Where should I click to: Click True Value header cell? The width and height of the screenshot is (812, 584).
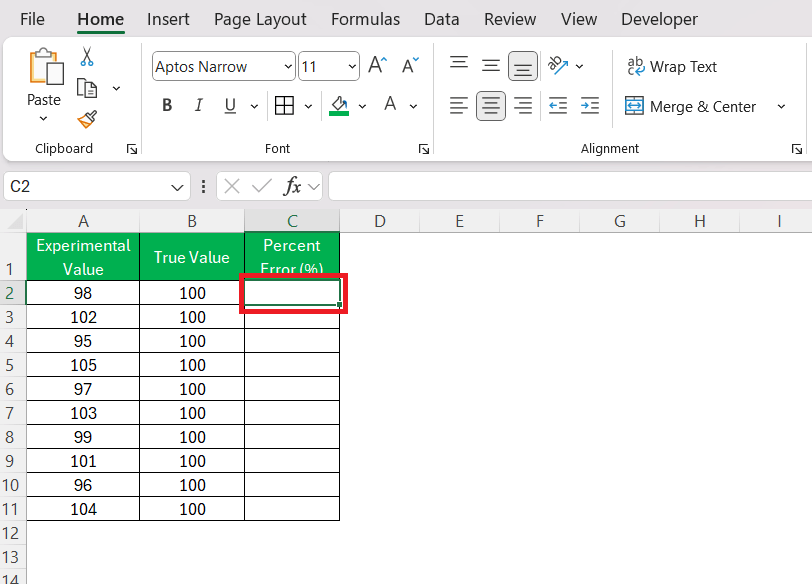pyautogui.click(x=192, y=257)
